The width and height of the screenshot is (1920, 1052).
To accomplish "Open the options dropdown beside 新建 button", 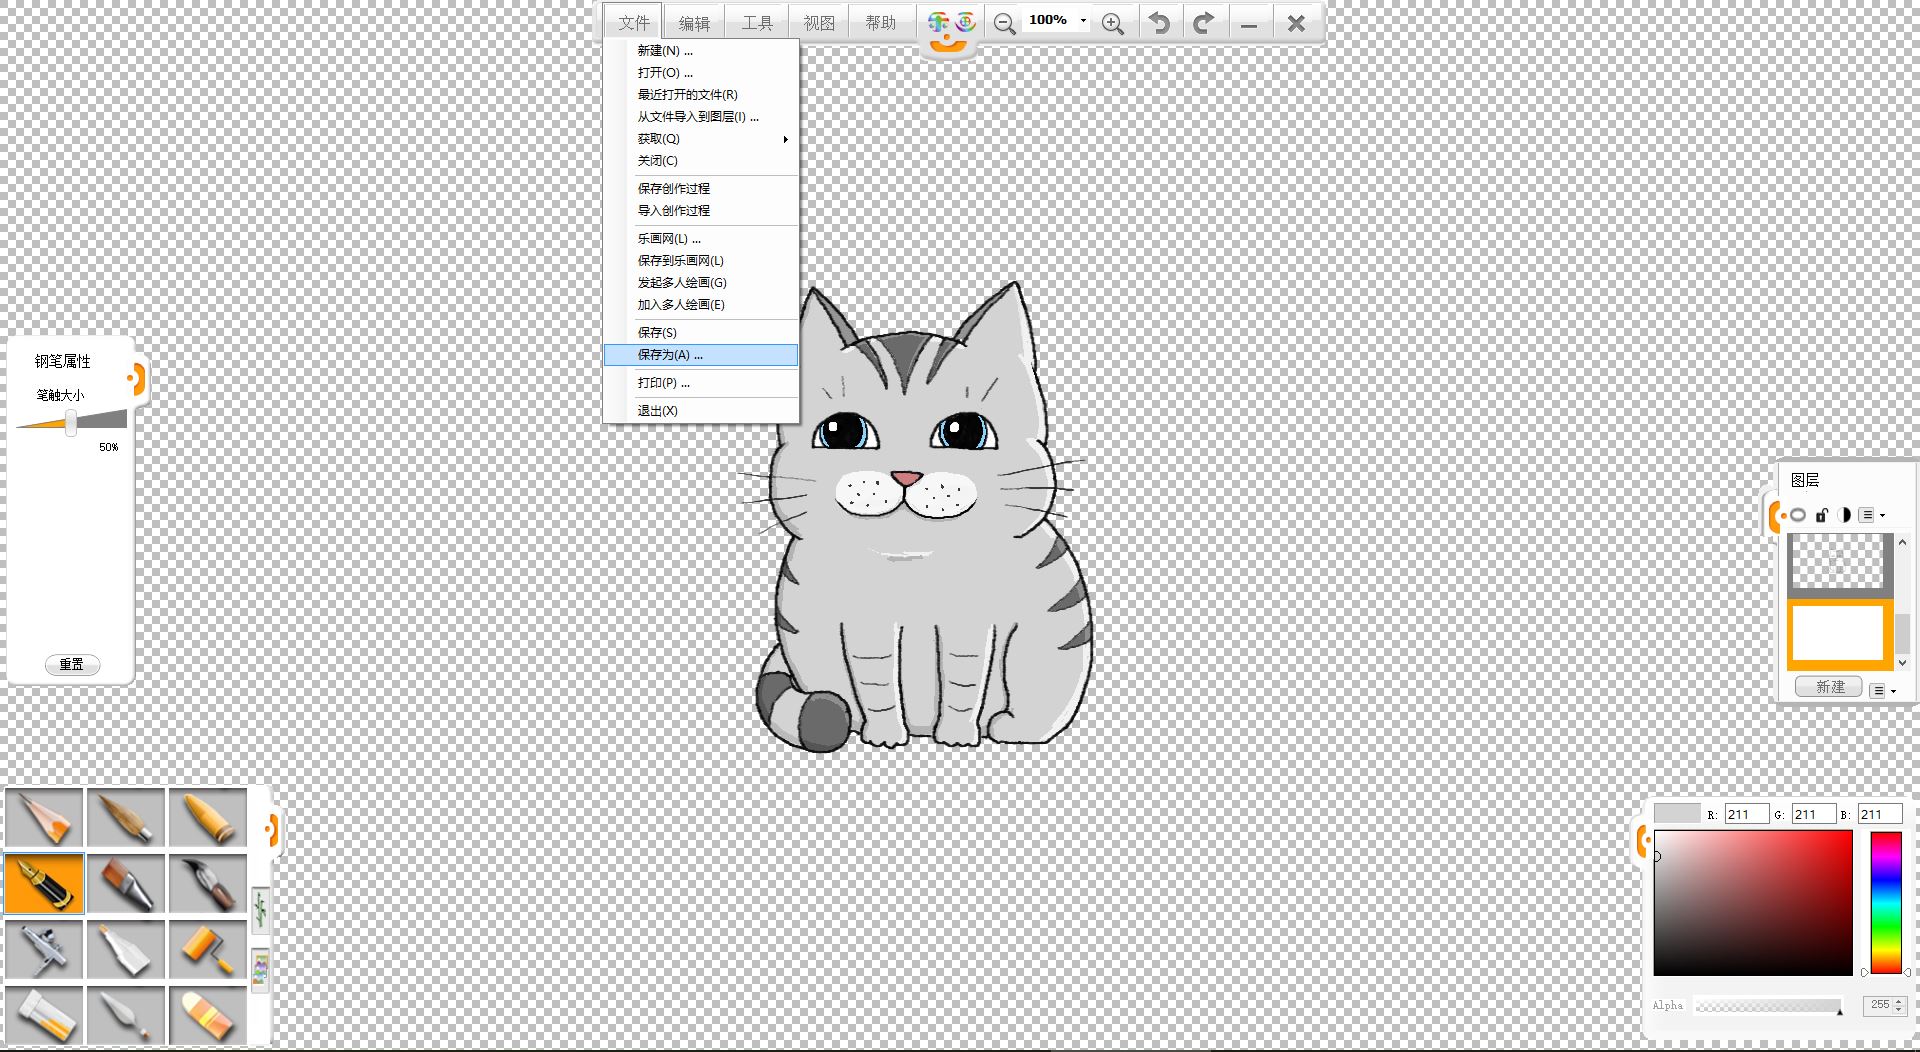I will pyautogui.click(x=1883, y=691).
